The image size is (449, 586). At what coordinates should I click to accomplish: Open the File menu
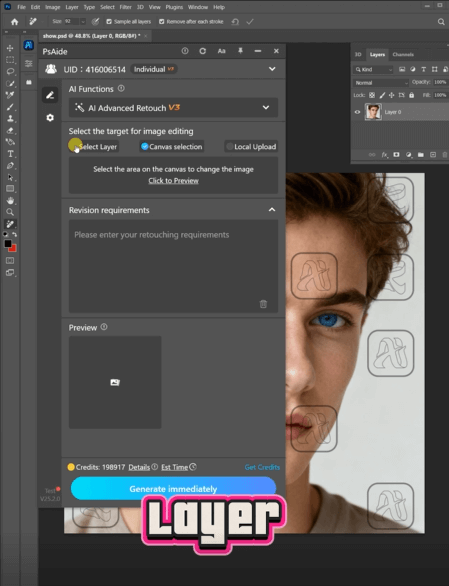click(21, 7)
